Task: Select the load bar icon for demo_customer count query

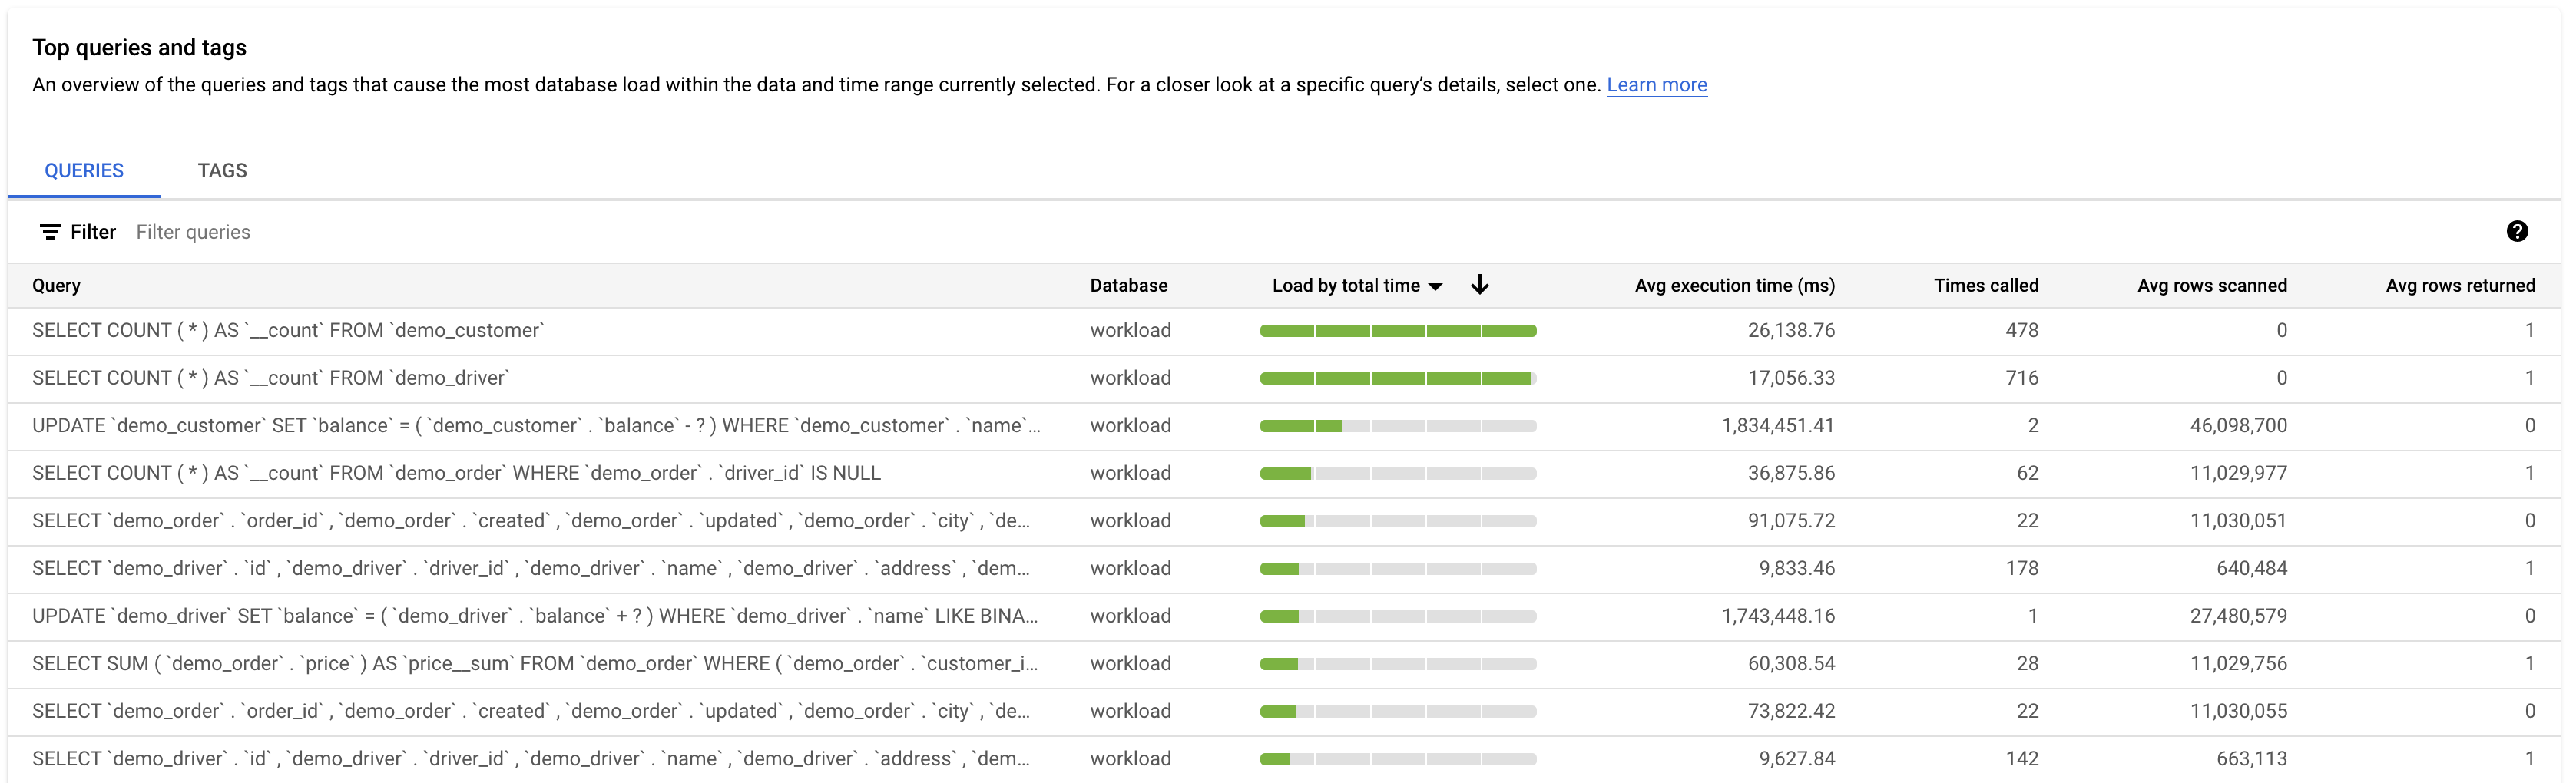Action: pyautogui.click(x=1398, y=330)
